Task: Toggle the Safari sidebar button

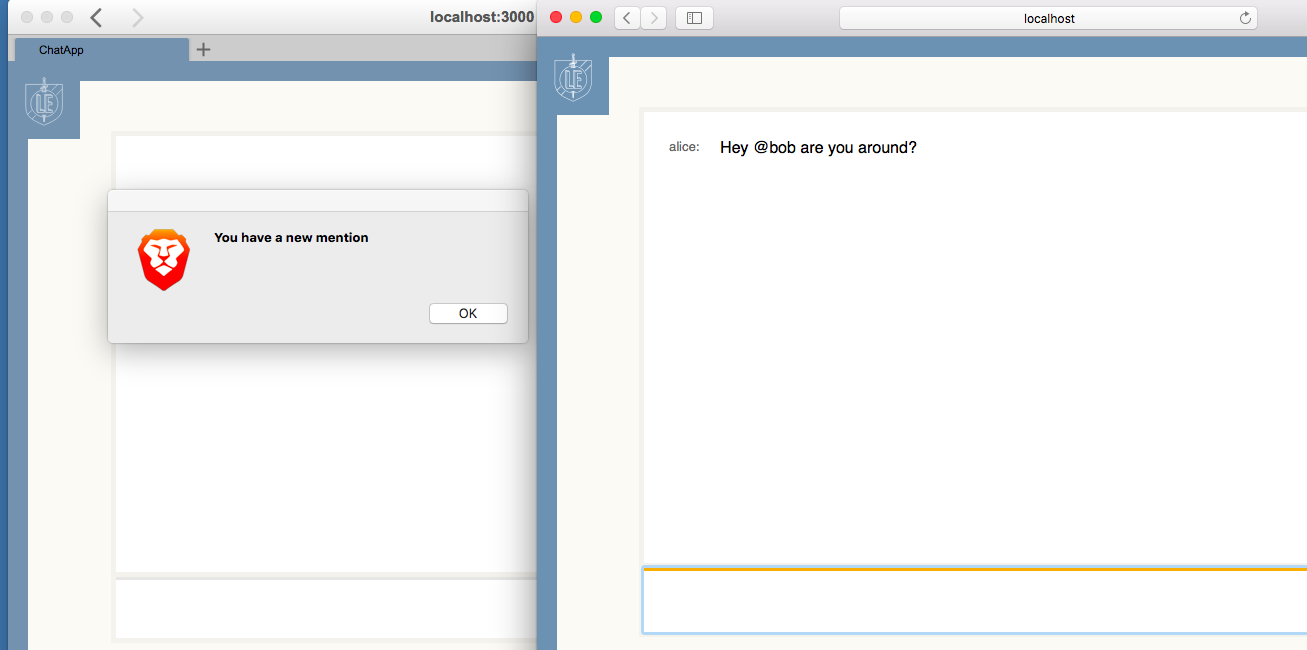Action: coord(694,18)
